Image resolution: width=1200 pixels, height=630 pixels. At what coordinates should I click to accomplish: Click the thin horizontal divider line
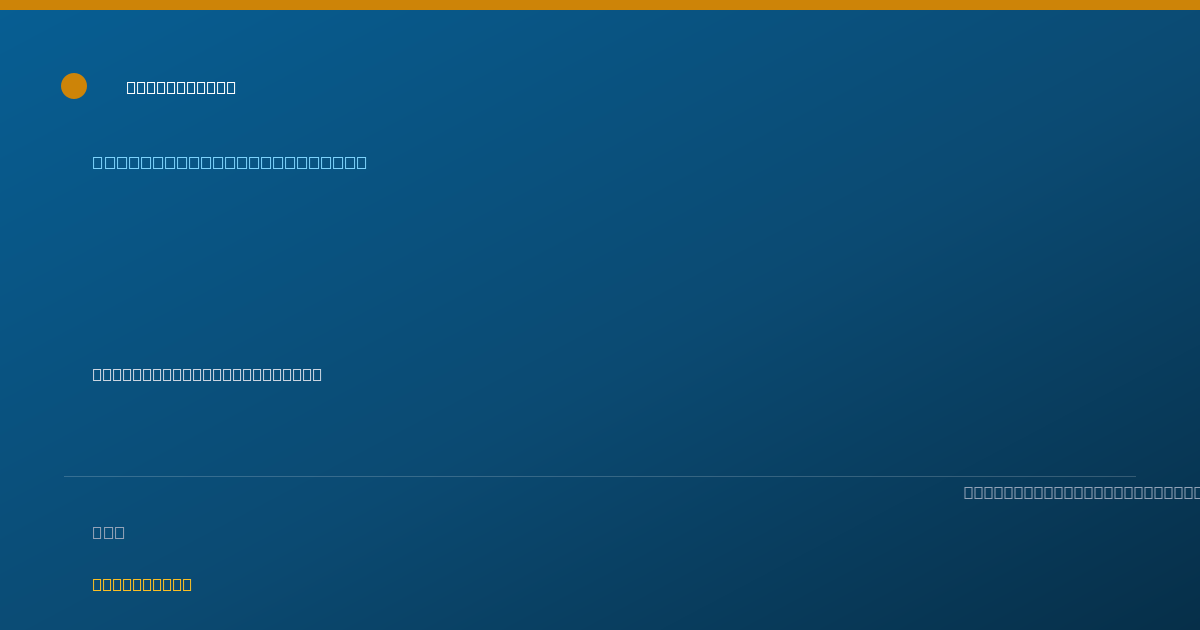tap(600, 476)
